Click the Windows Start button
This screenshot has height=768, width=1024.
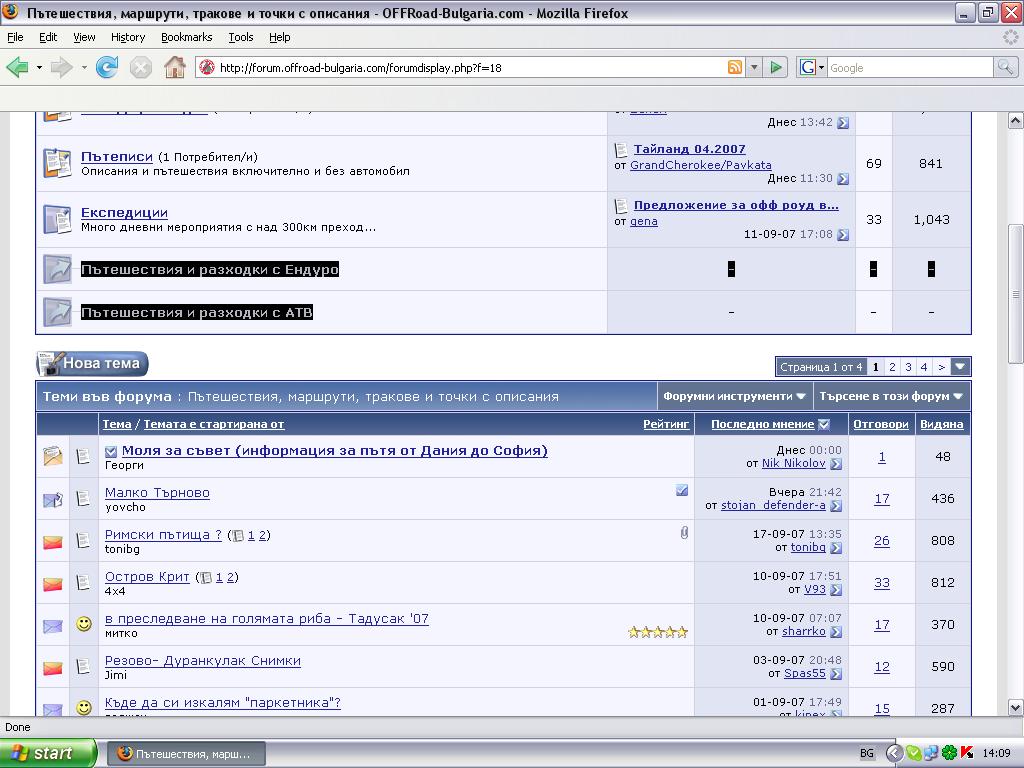(48, 753)
